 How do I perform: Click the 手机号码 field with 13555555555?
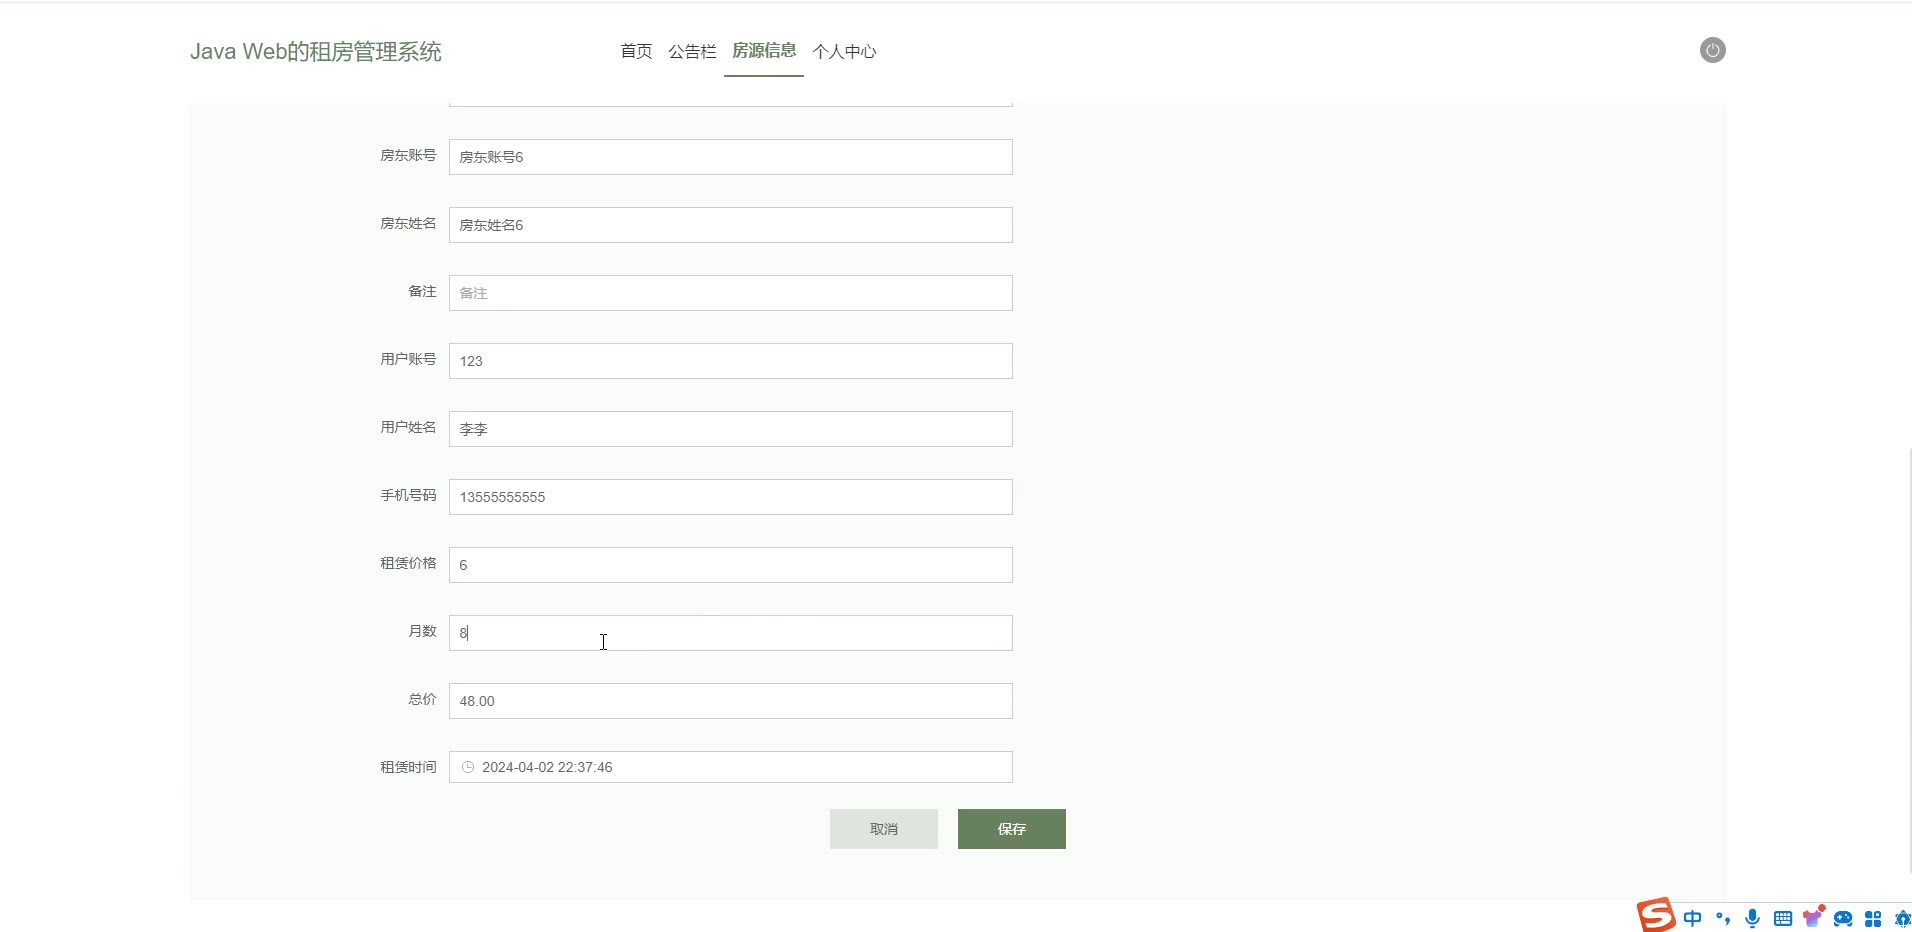731,497
